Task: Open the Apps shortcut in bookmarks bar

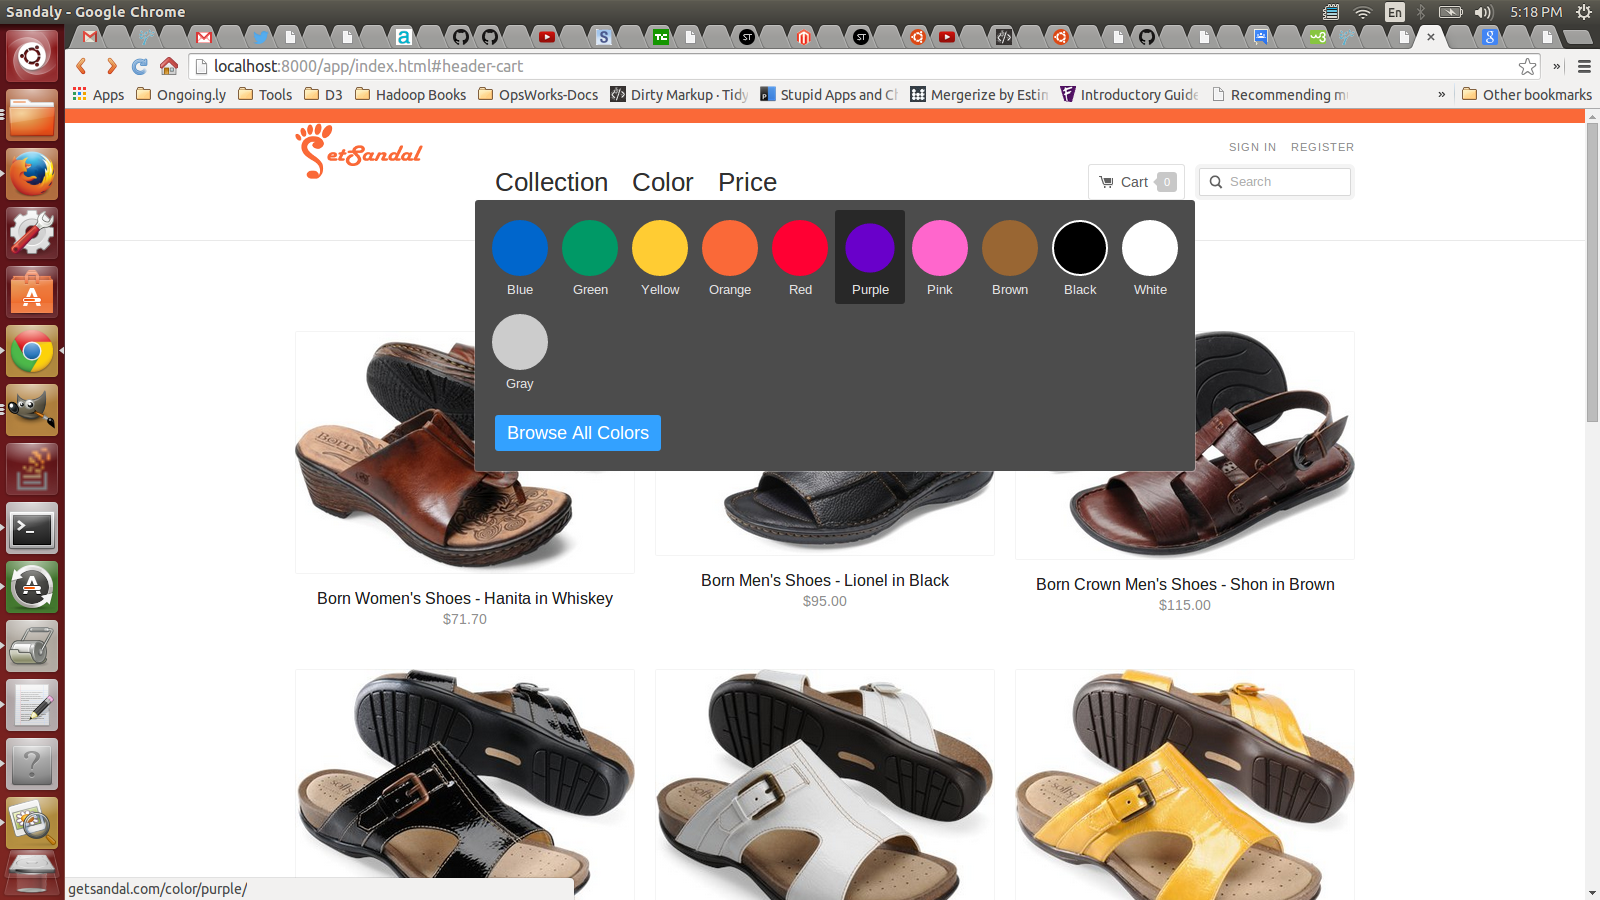Action: coord(99,94)
